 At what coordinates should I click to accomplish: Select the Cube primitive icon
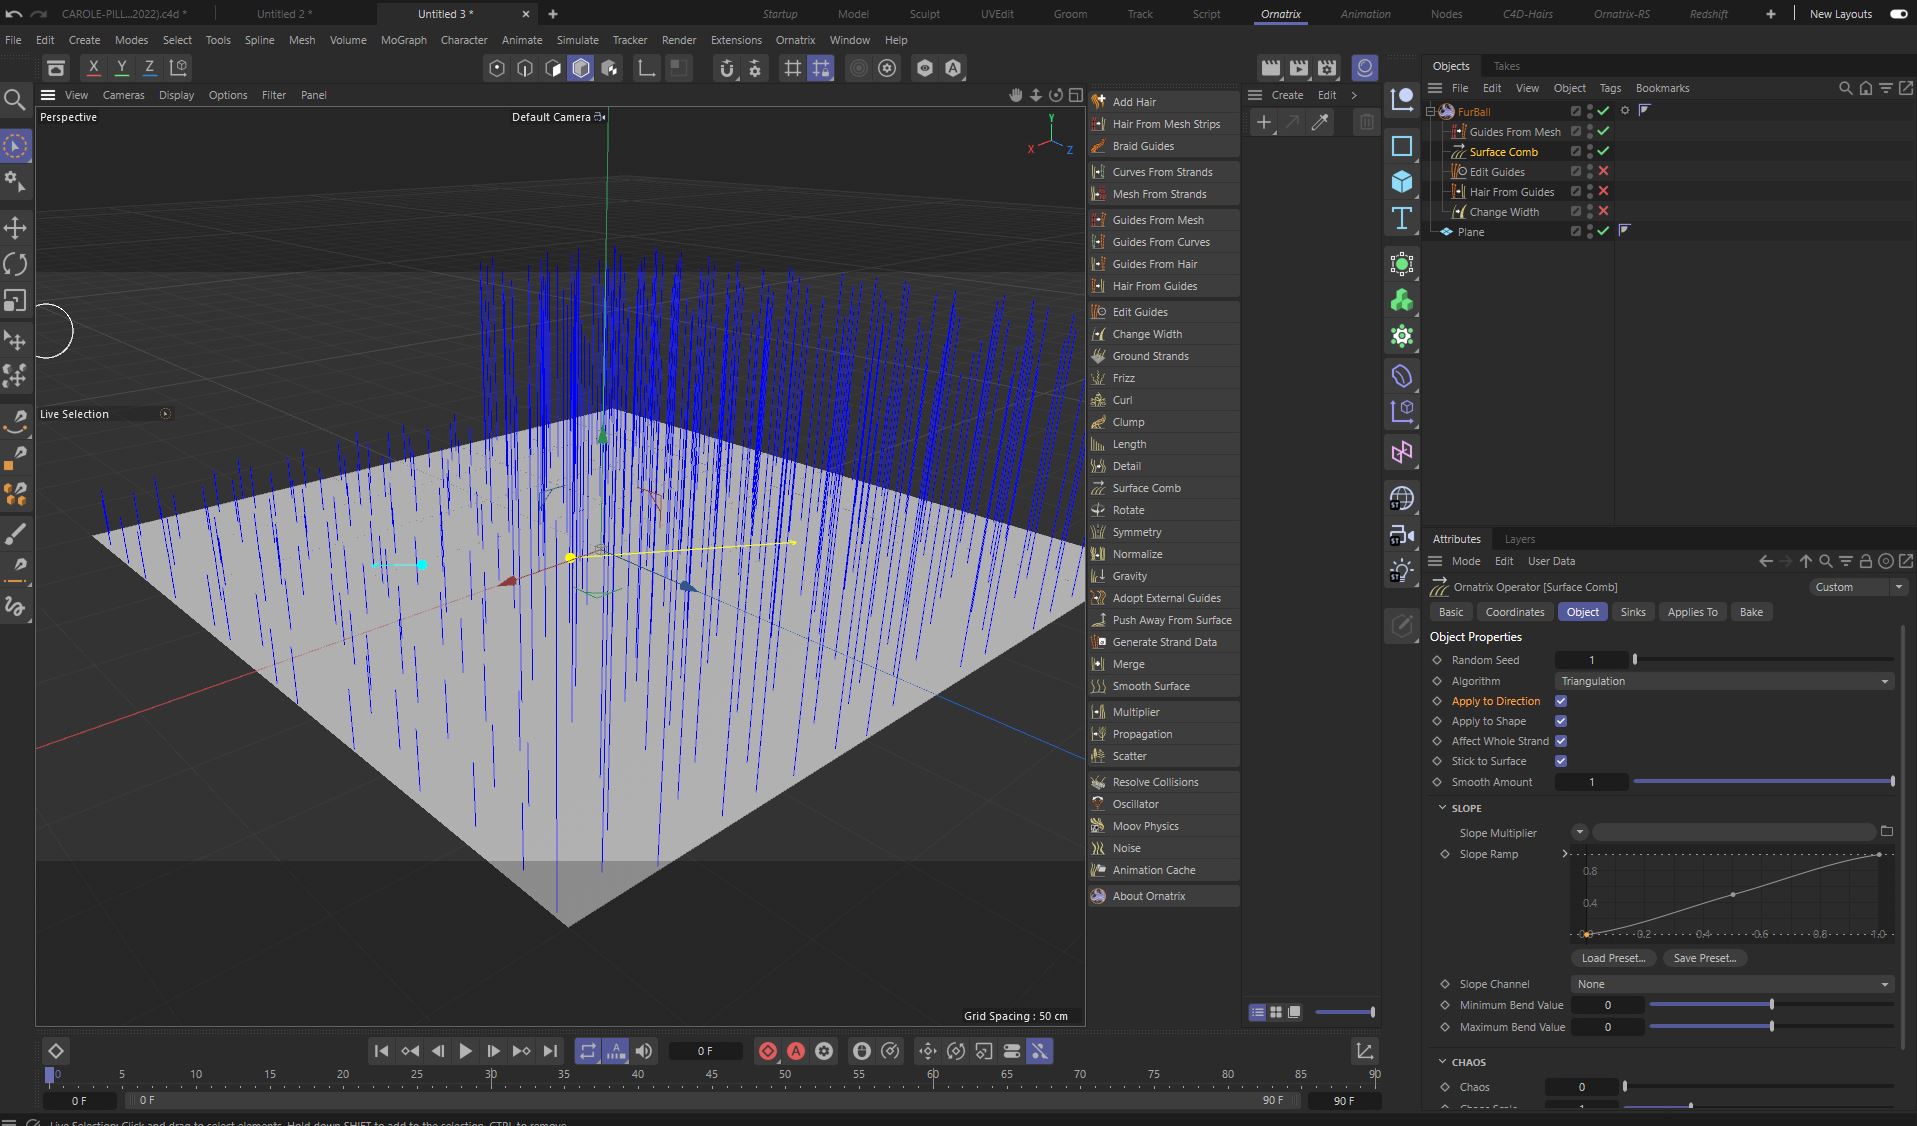1401,181
